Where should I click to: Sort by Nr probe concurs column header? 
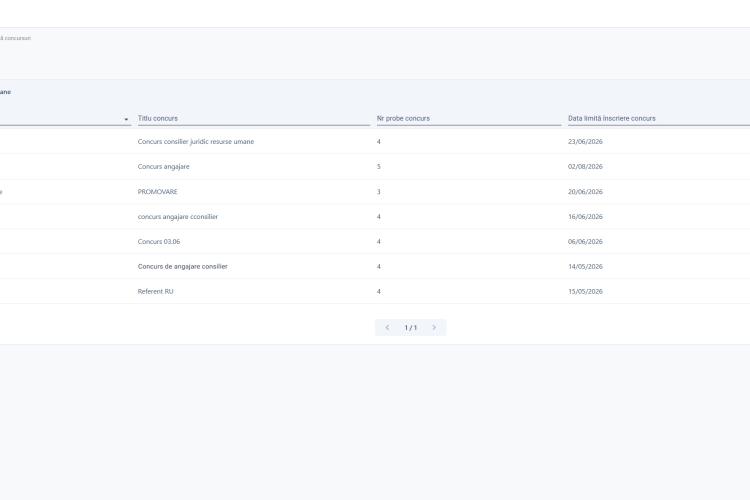pyautogui.click(x=403, y=118)
